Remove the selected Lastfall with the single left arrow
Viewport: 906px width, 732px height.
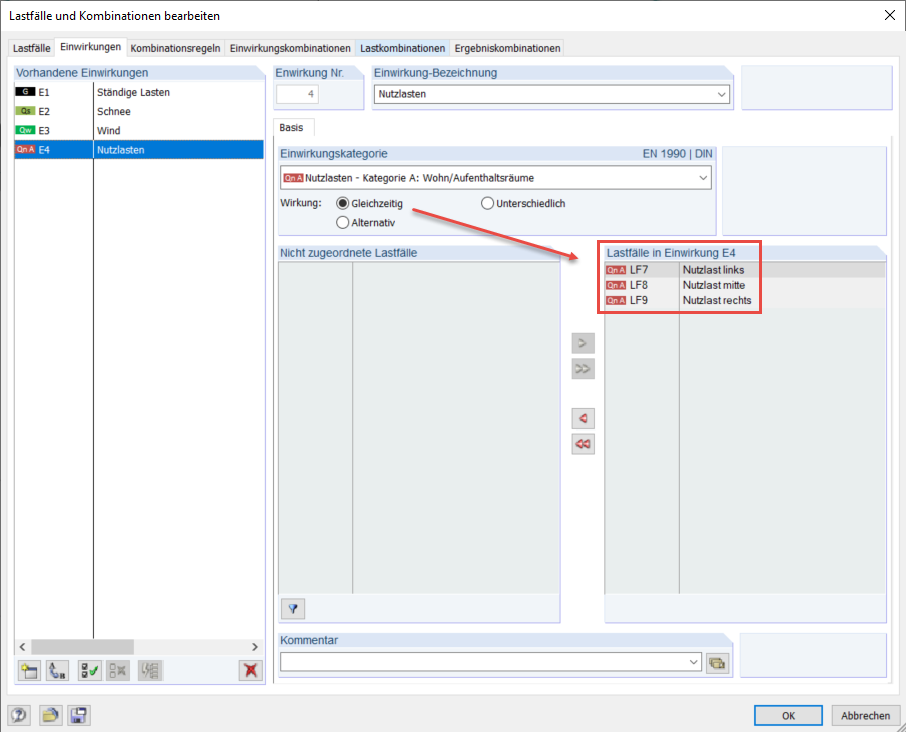click(x=583, y=418)
